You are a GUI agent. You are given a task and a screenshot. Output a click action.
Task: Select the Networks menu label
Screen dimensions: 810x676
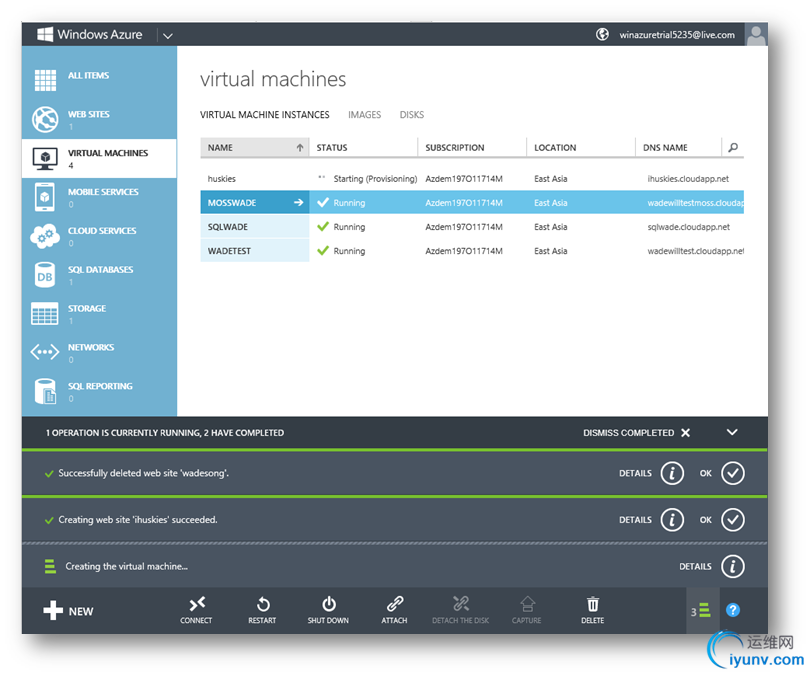coord(91,348)
